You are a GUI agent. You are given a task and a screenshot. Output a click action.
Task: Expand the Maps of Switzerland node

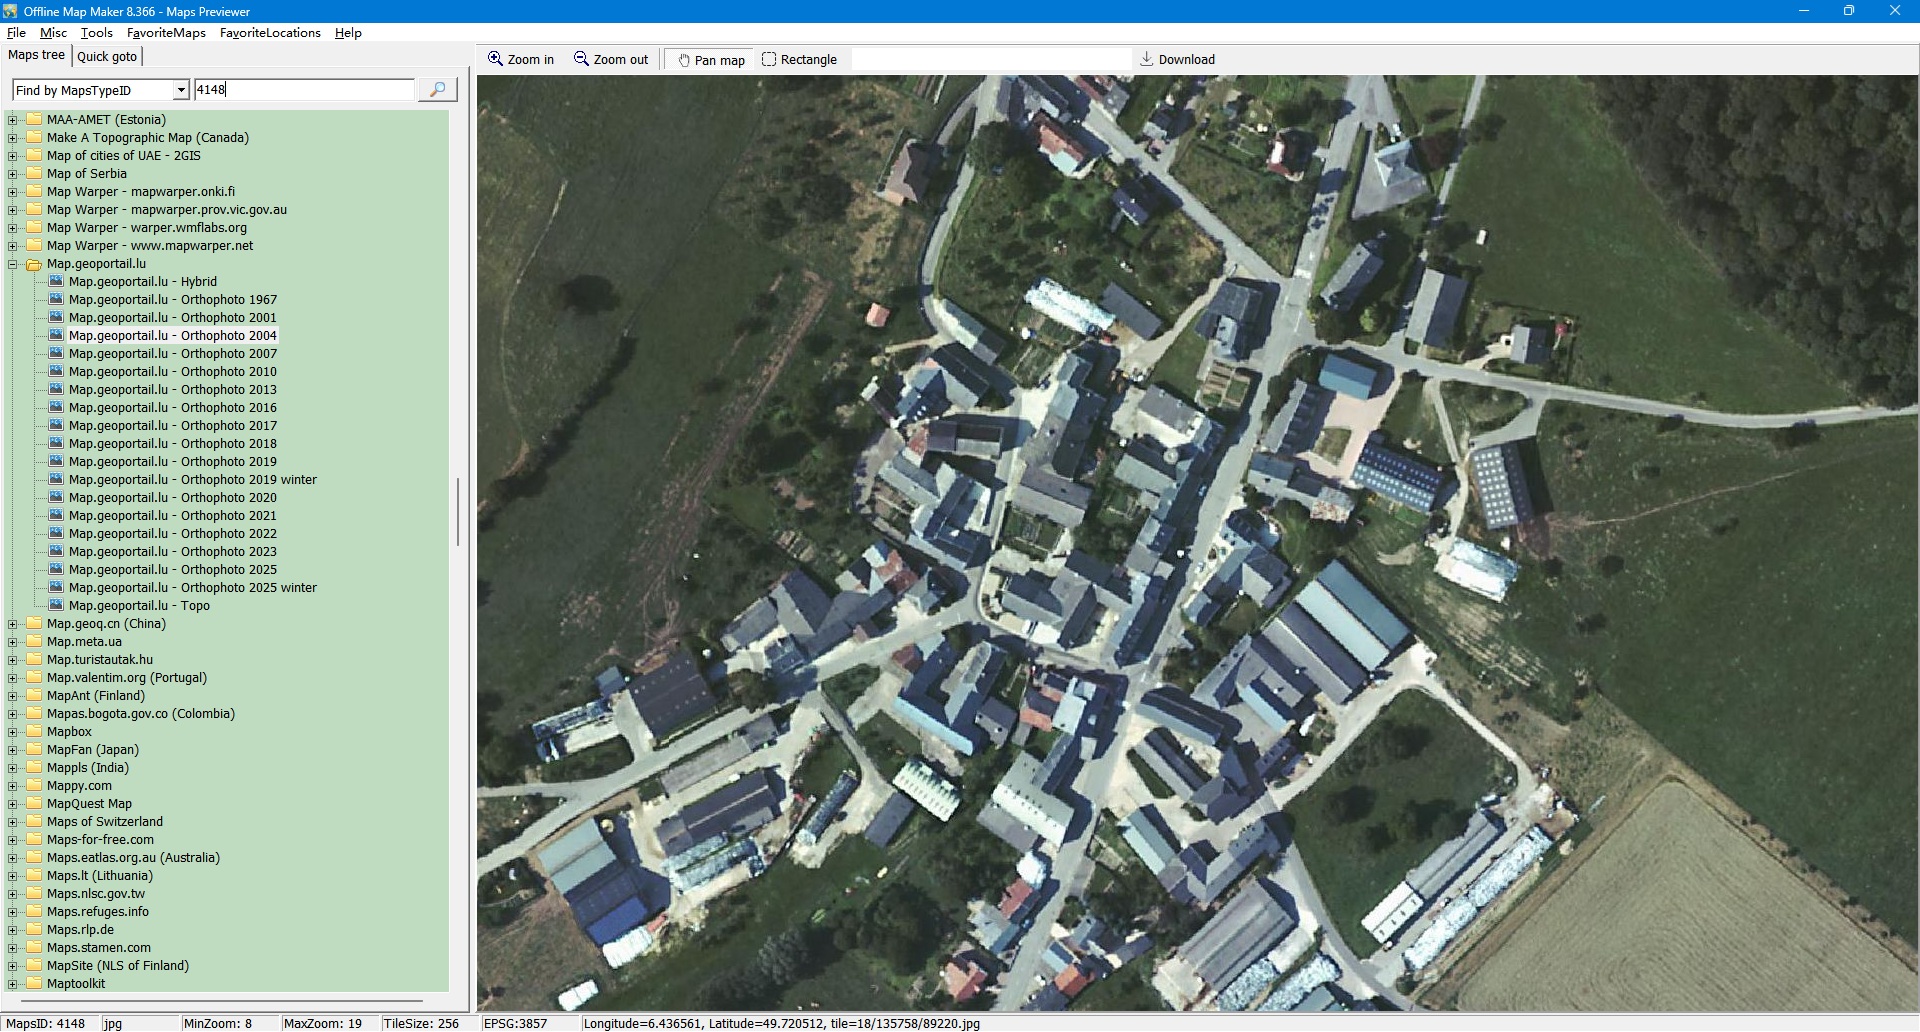point(13,822)
